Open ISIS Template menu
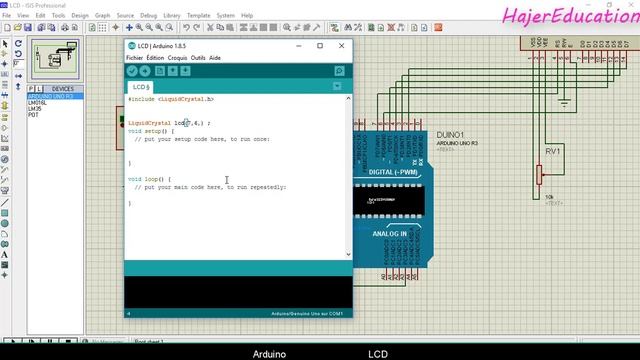Viewport: 640px width, 360px height. [x=199, y=16]
